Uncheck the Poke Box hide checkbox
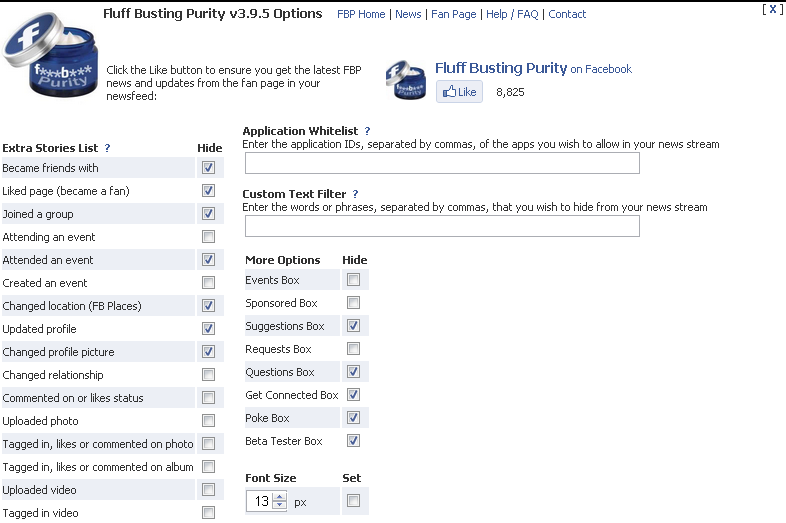Screen dimensions: 786x523 pyautogui.click(x=353, y=417)
